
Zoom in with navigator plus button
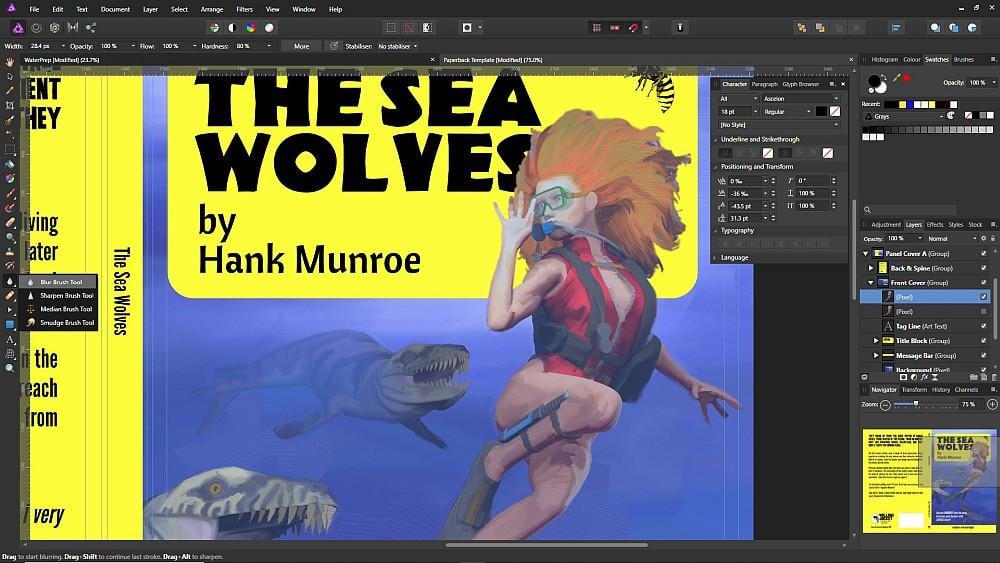pos(992,404)
